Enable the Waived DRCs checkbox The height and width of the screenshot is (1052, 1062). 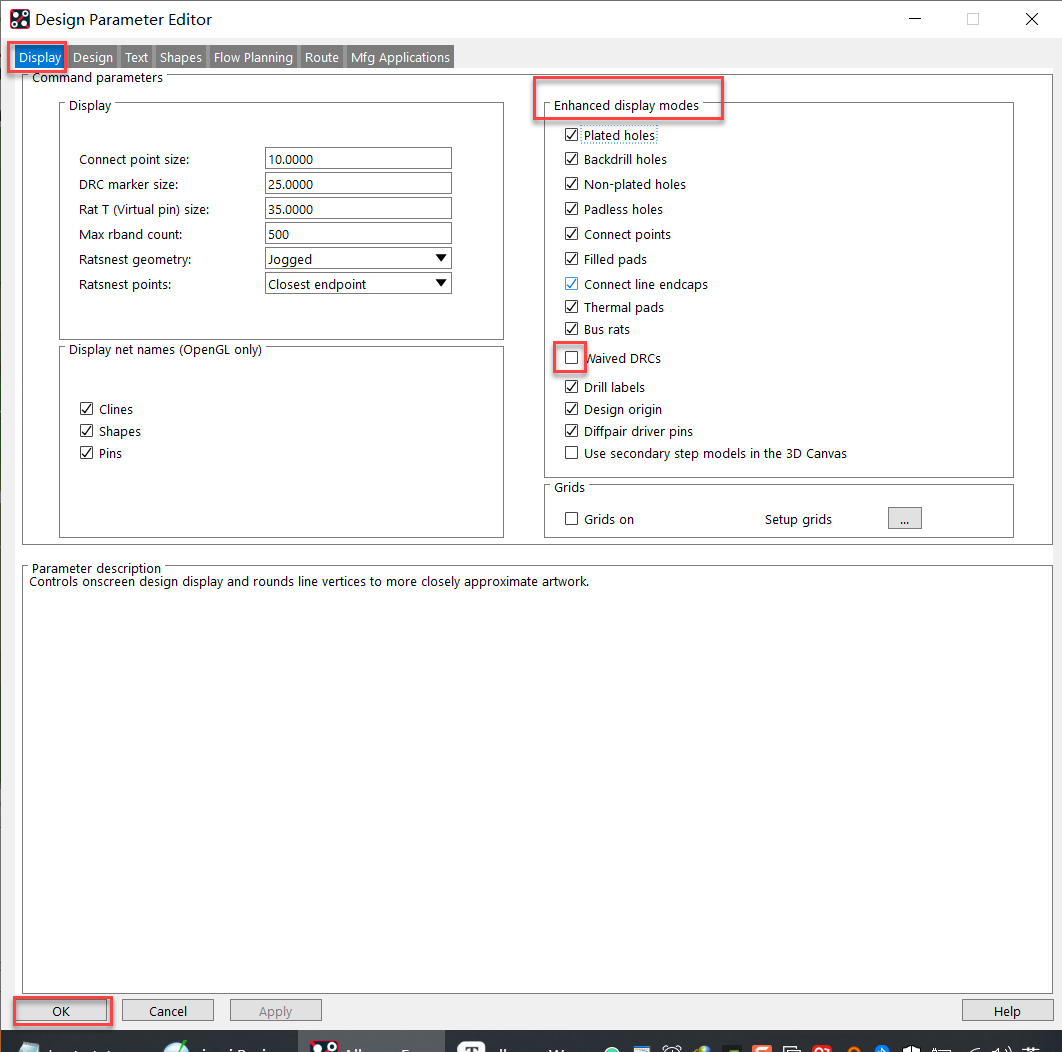[x=571, y=358]
